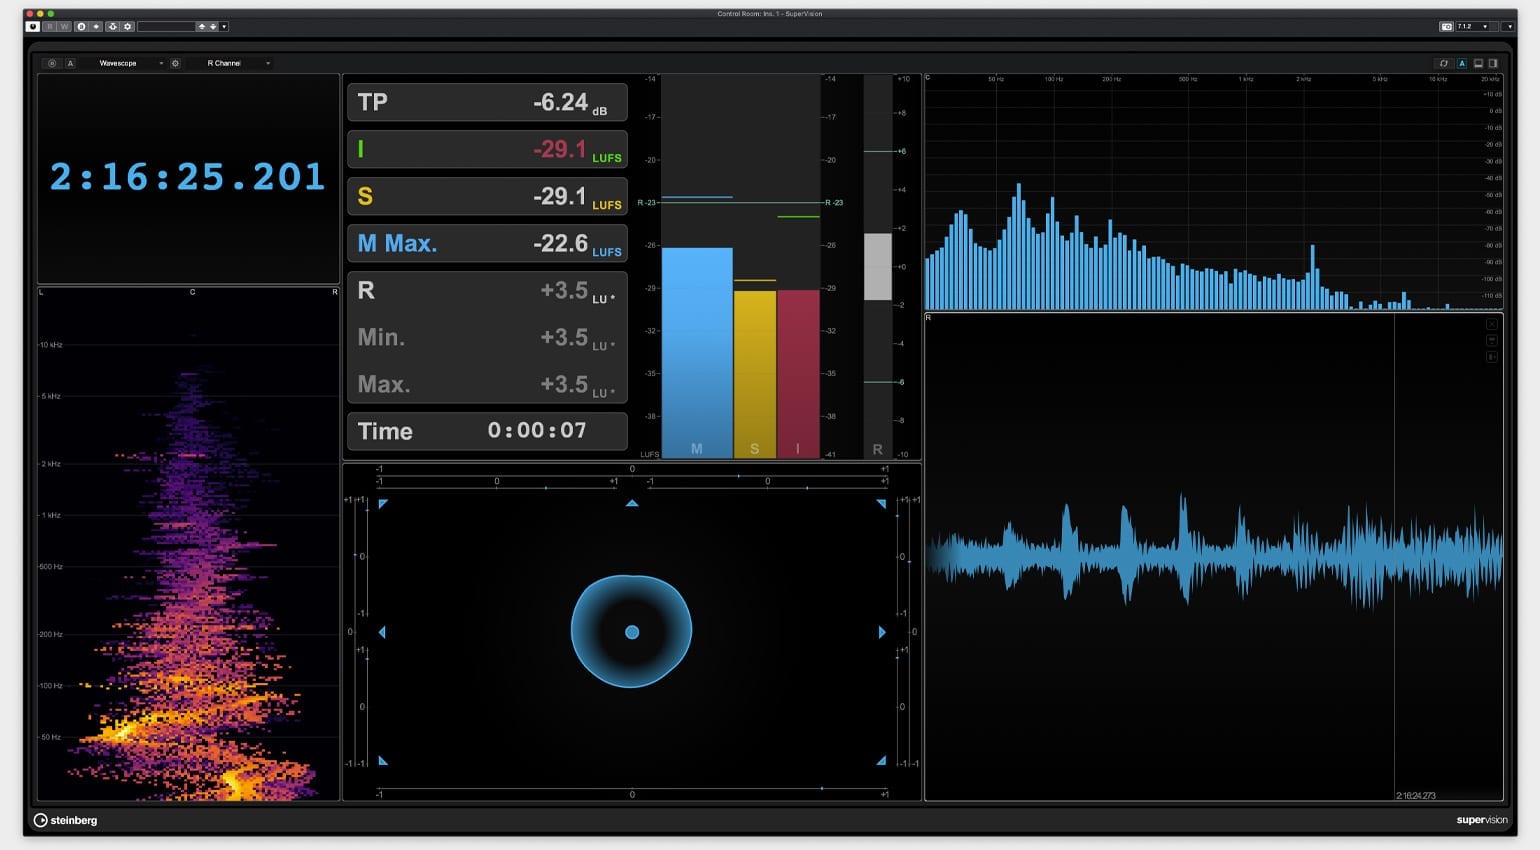Click top-left corner speaker triangle in panner
1540x850 pixels.
click(383, 504)
